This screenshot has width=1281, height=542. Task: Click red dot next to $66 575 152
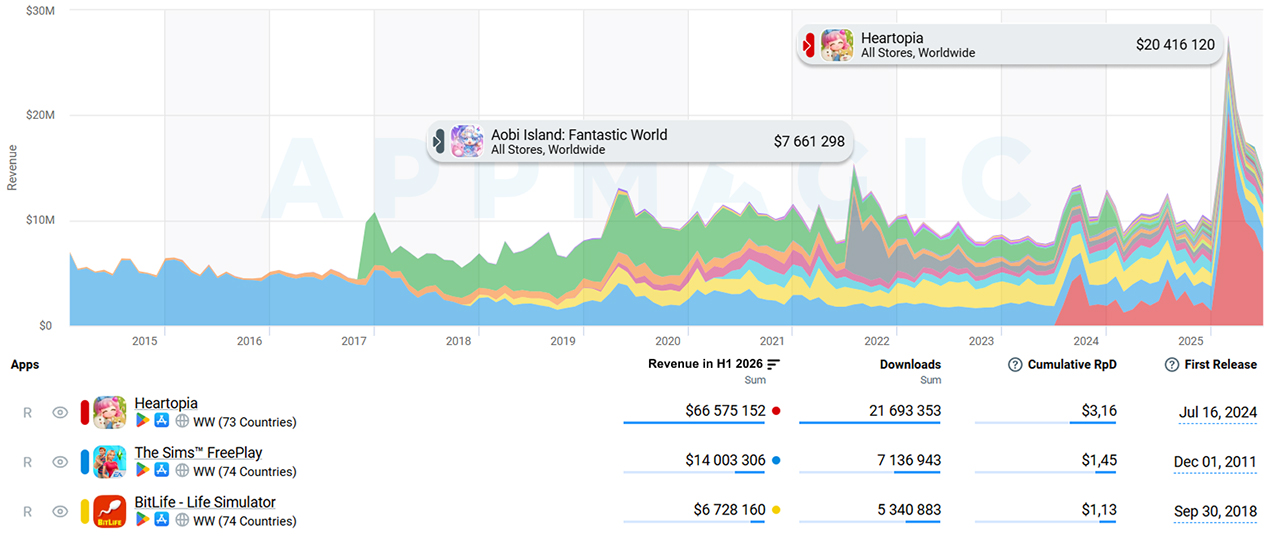[776, 411]
